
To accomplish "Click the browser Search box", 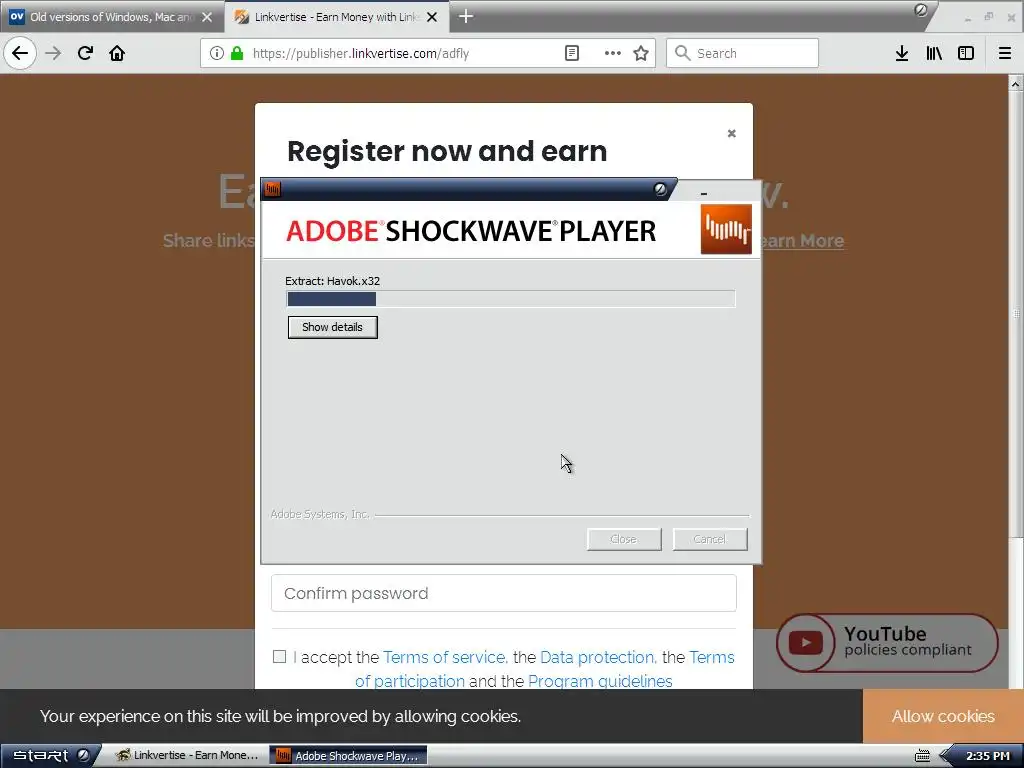I will [743, 53].
